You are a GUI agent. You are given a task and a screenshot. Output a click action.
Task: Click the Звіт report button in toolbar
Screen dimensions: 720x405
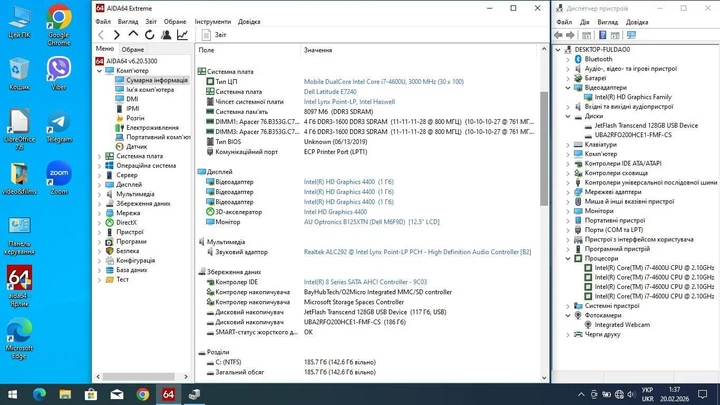pos(214,34)
